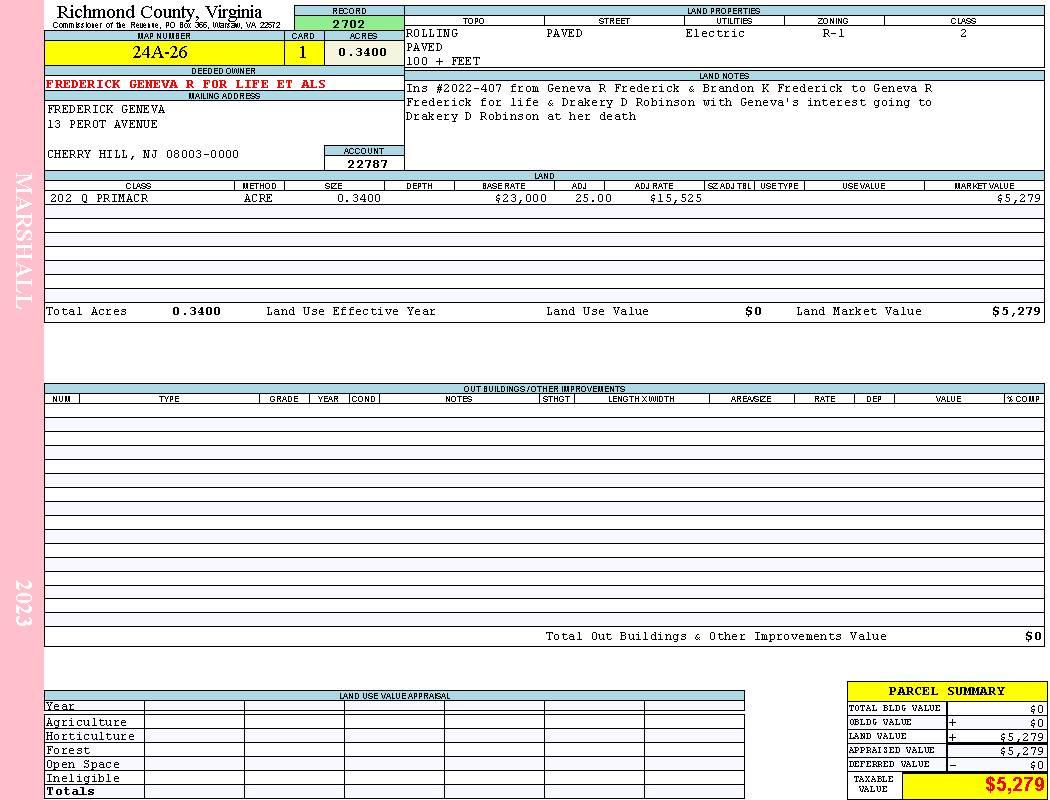Click the Totals row label
Image resolution: width=1050 pixels, height=800 pixels.
(70, 791)
